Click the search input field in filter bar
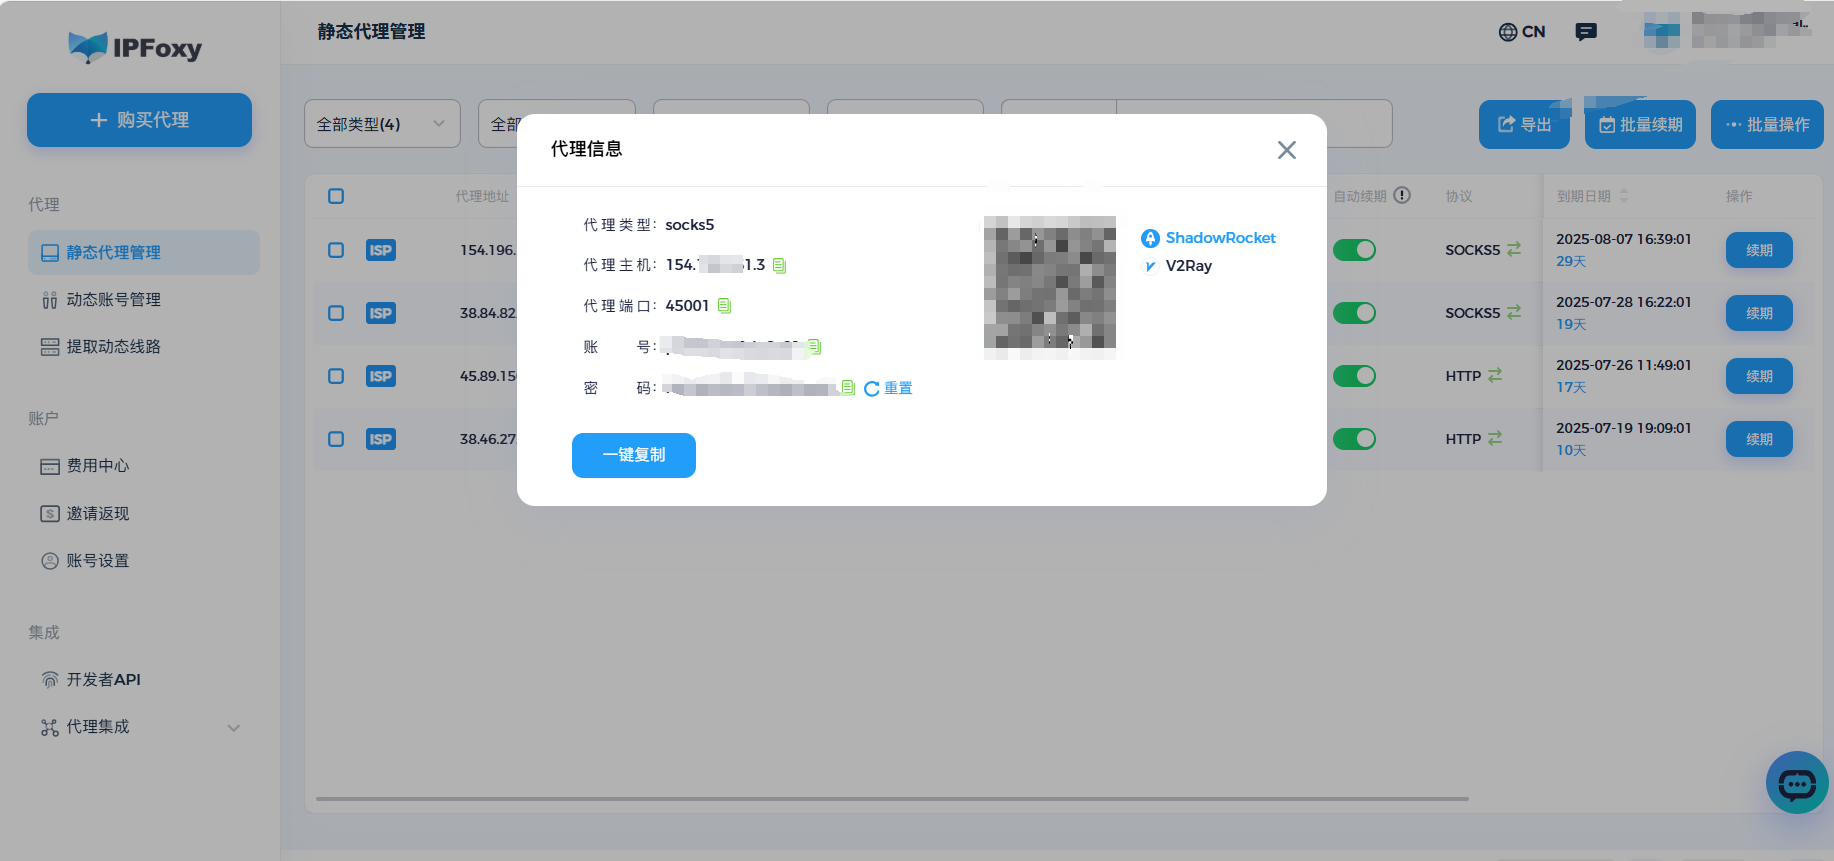Screen dimensions: 1834x861 [x=1254, y=124]
